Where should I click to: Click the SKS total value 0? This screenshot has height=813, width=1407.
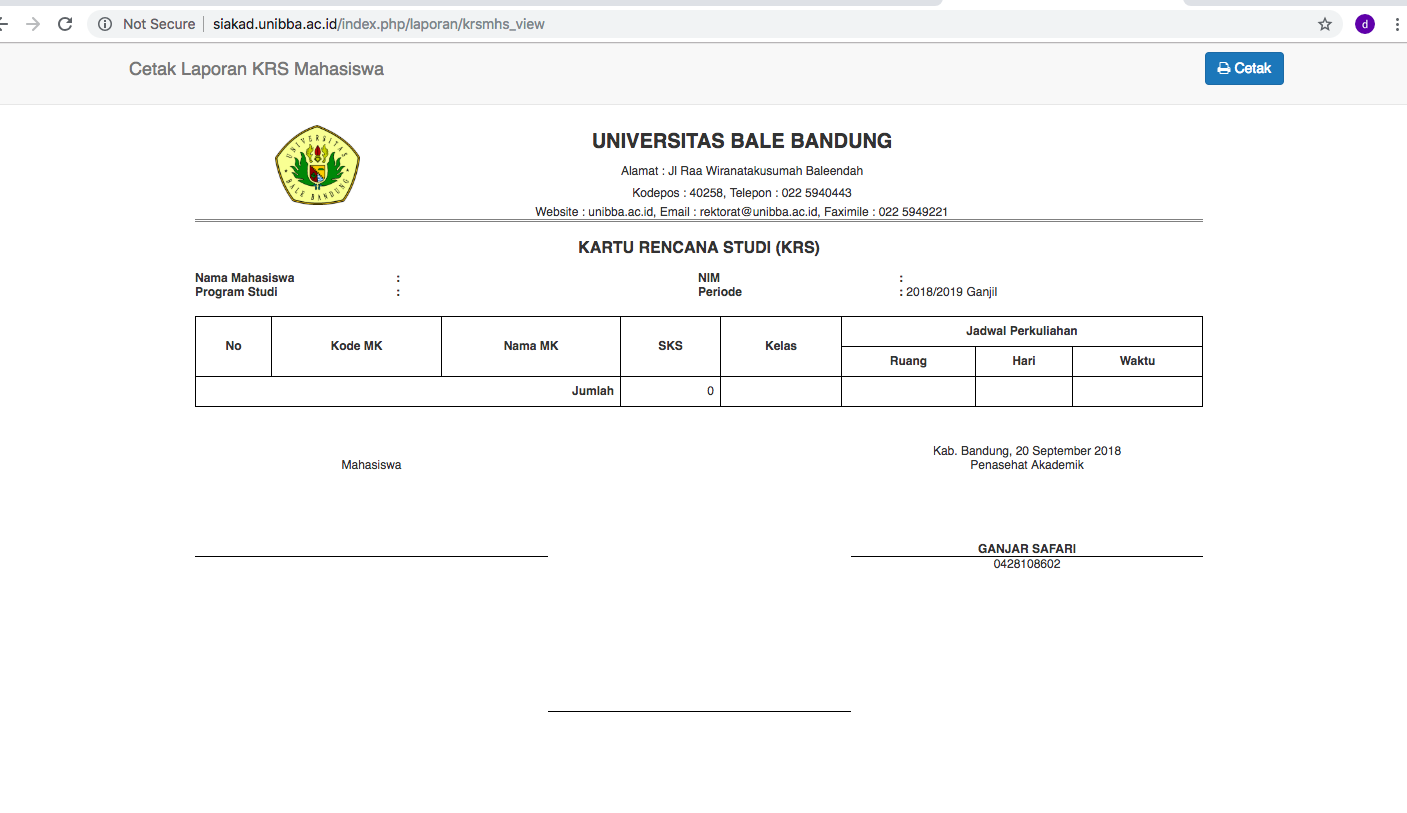coord(711,391)
